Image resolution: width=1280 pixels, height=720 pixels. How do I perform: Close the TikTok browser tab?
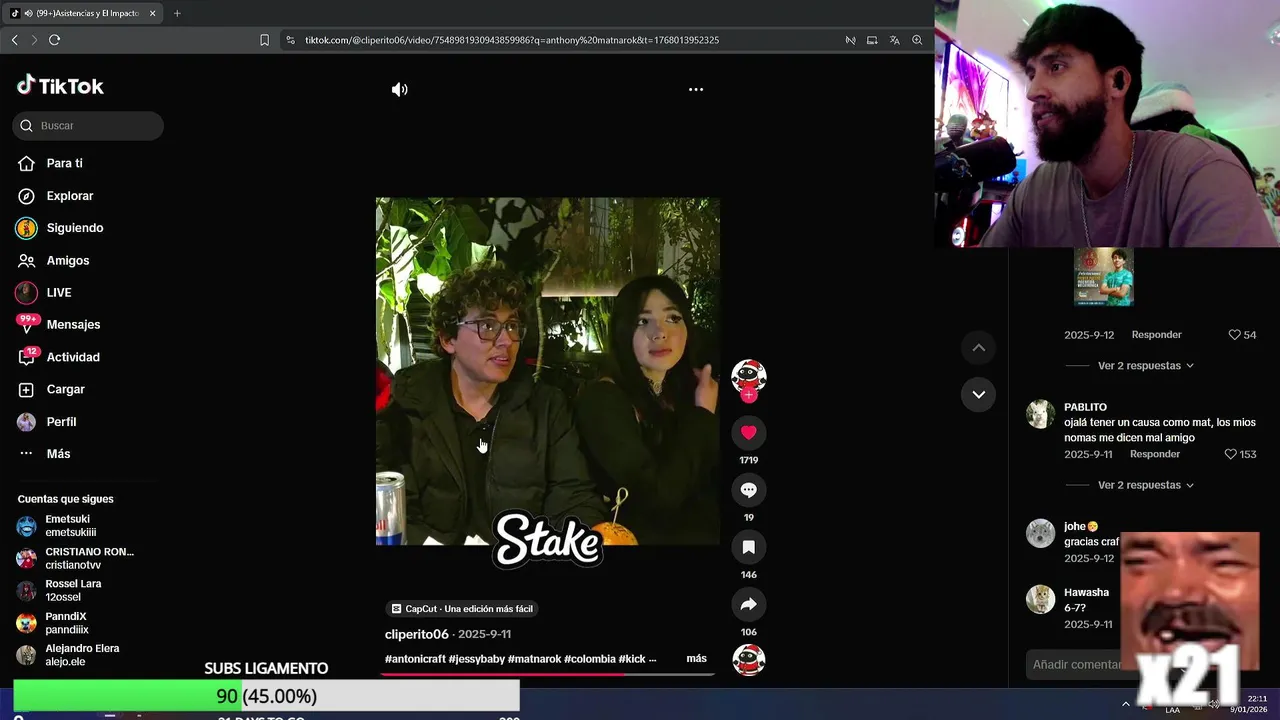[153, 13]
